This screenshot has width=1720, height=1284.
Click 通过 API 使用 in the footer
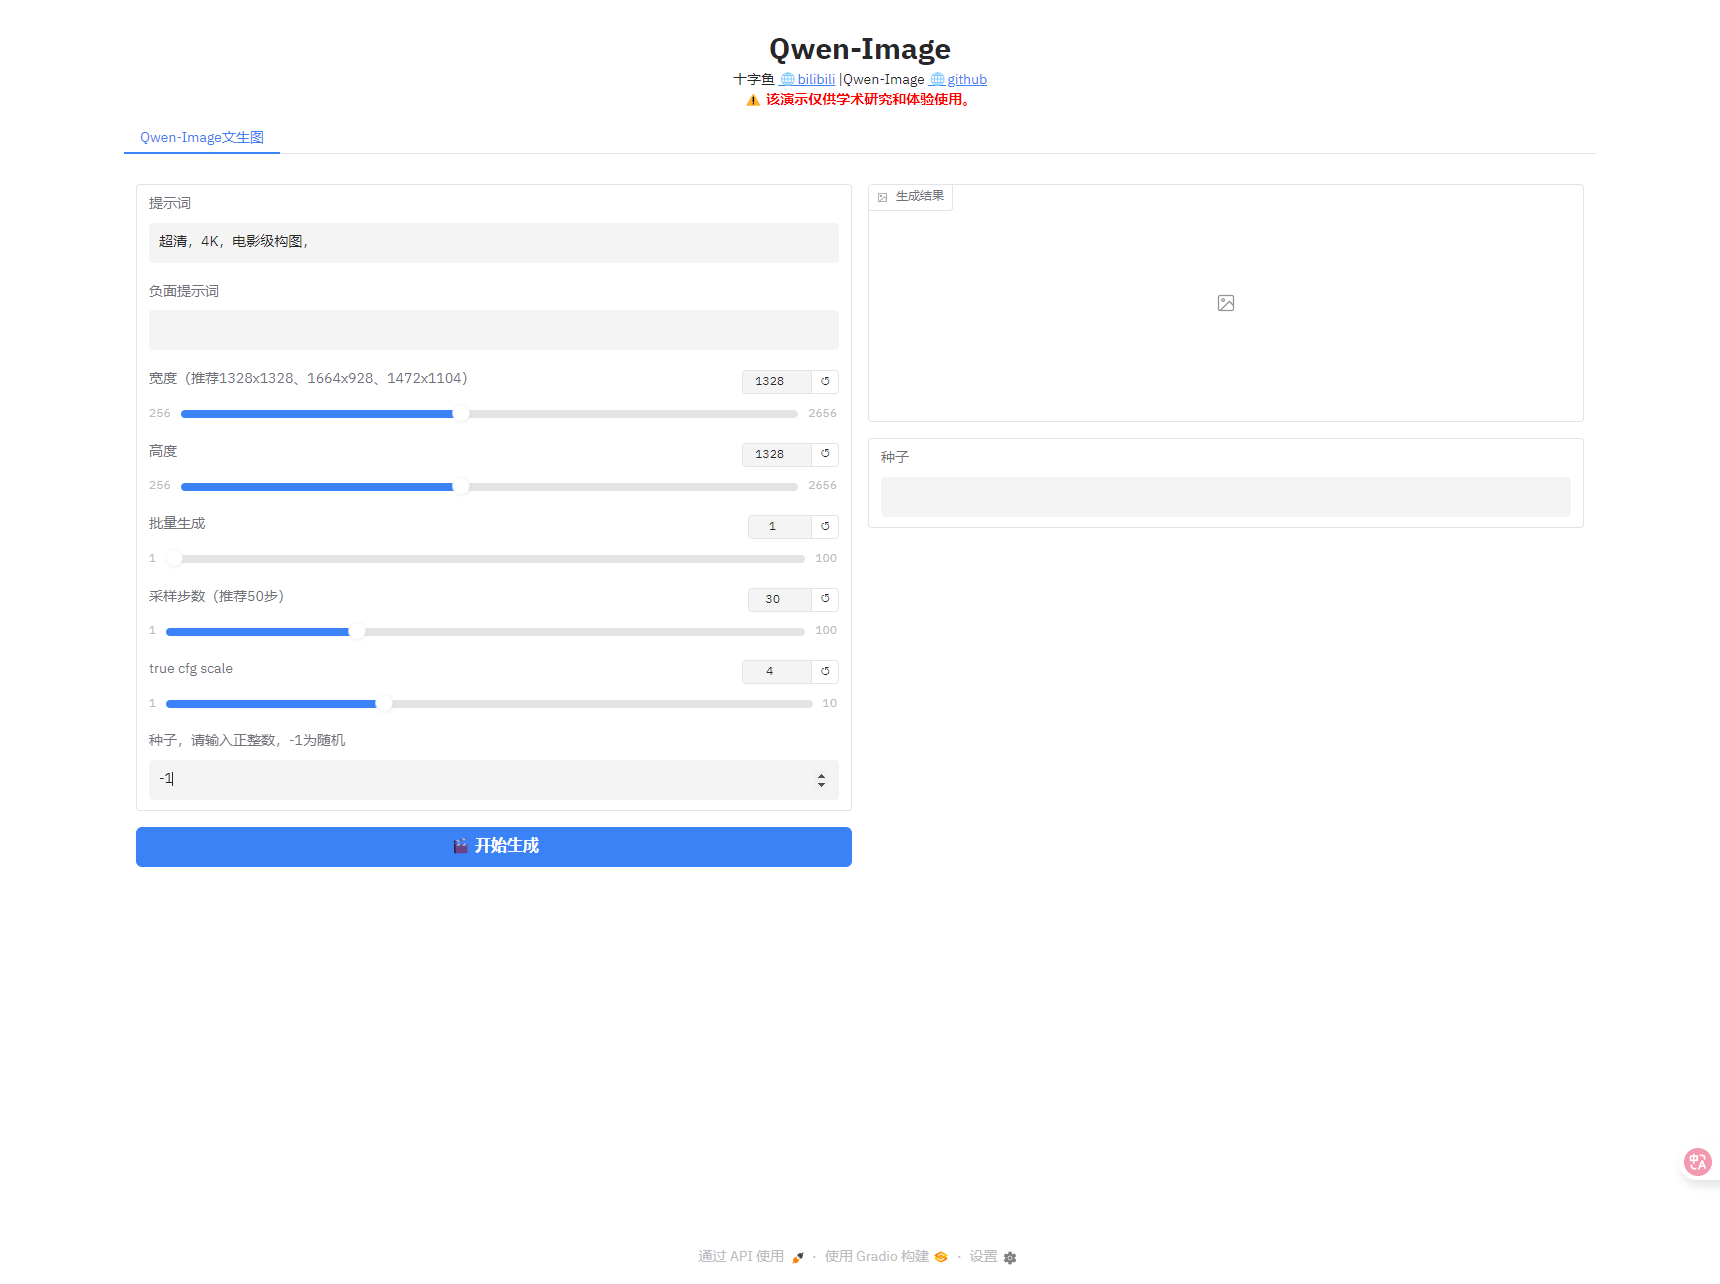(x=741, y=1256)
